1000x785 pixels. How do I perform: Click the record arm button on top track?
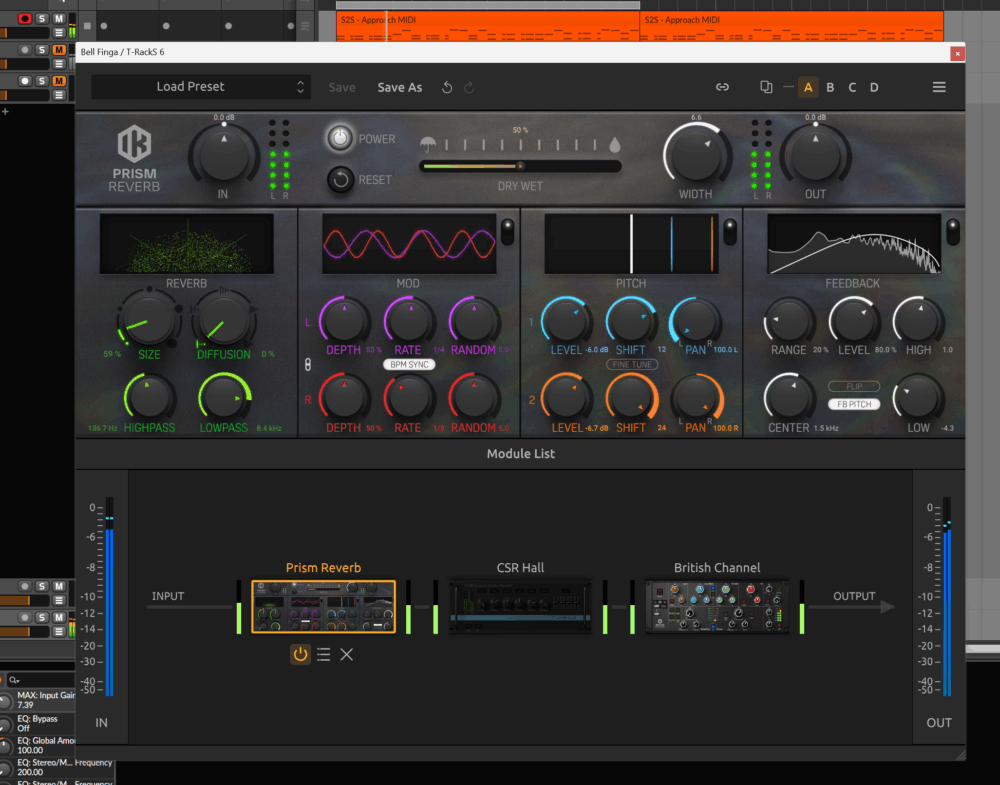pos(24,18)
